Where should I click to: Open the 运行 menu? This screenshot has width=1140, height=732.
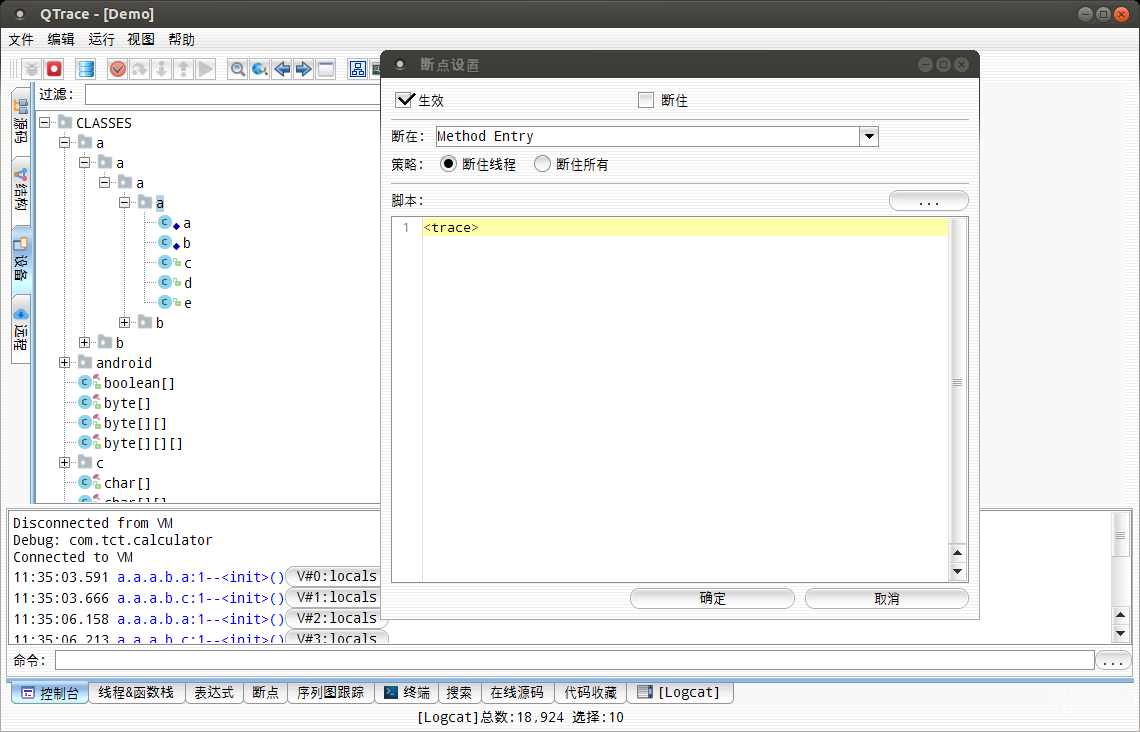click(x=100, y=39)
